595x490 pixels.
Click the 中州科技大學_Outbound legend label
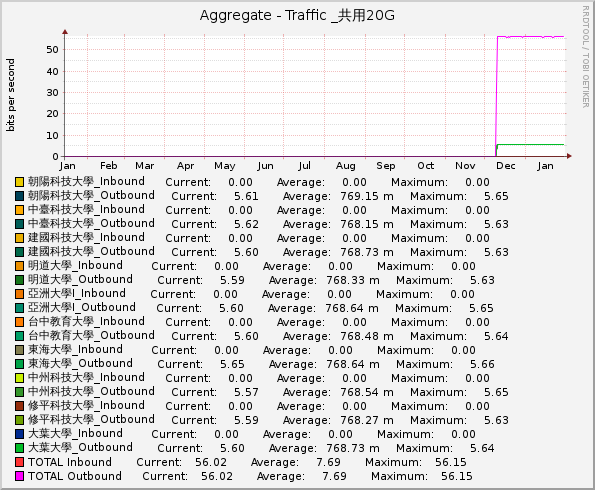point(91,391)
